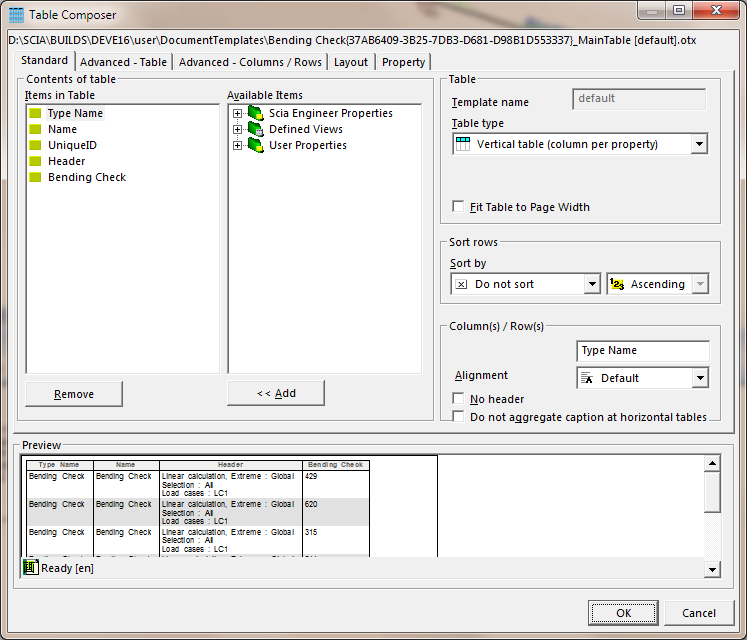This screenshot has height=640, width=747.
Task: Click the Remove button
Action: [74, 393]
